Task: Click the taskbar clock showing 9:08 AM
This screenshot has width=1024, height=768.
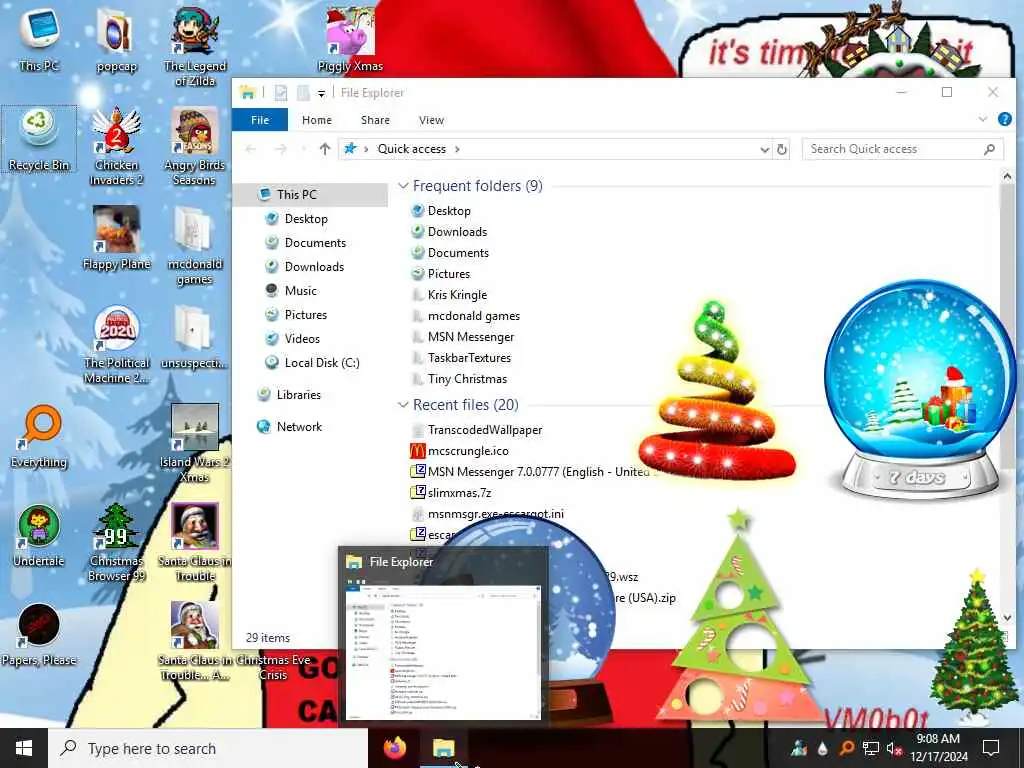Action: tap(938, 748)
